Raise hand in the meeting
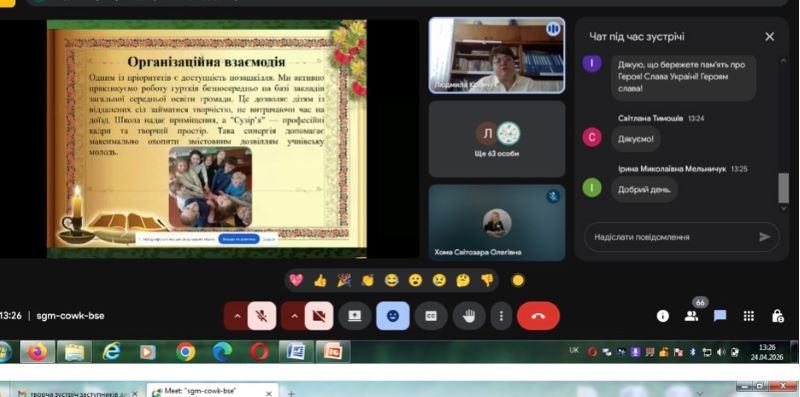Image resolution: width=800 pixels, height=397 pixels. pyautogui.click(x=469, y=316)
